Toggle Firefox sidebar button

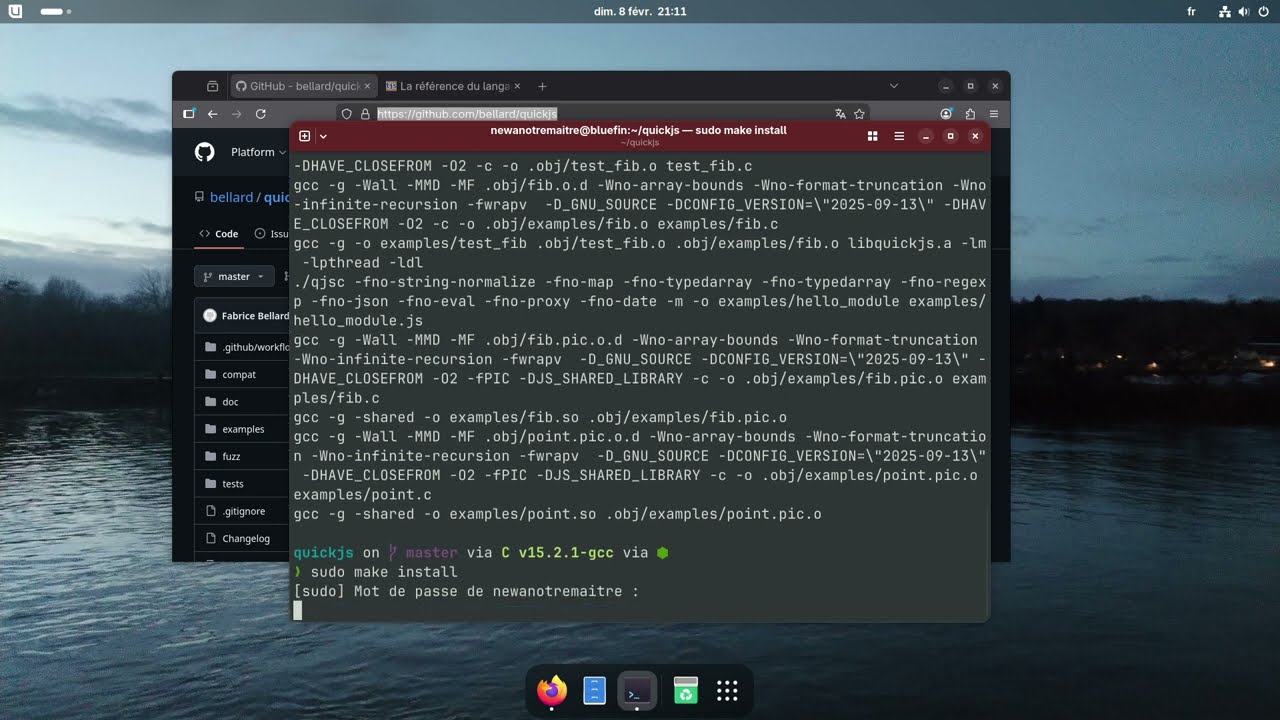click(188, 114)
